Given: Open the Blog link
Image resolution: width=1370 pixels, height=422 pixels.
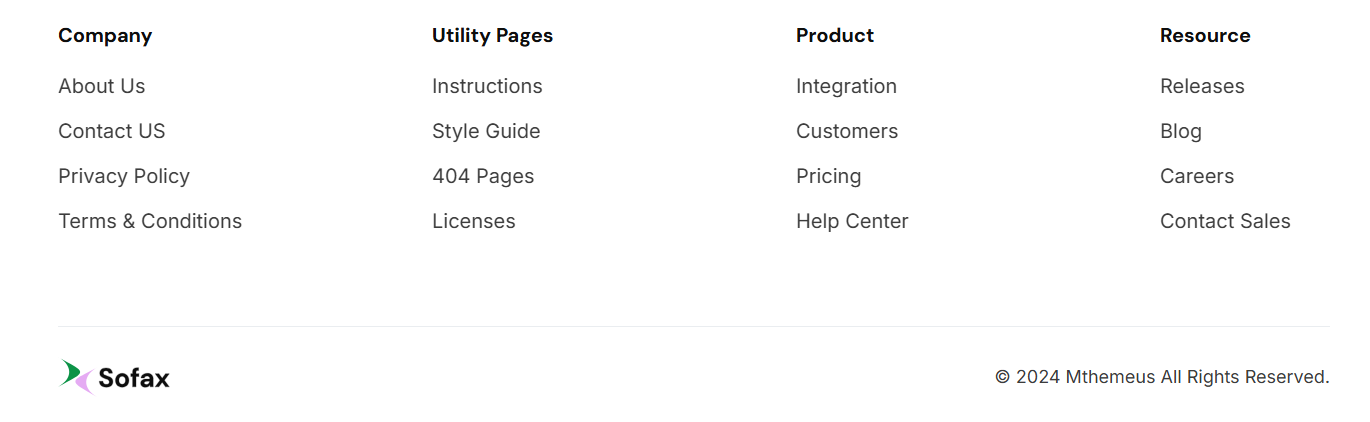Looking at the screenshot, I should [x=1180, y=131].
